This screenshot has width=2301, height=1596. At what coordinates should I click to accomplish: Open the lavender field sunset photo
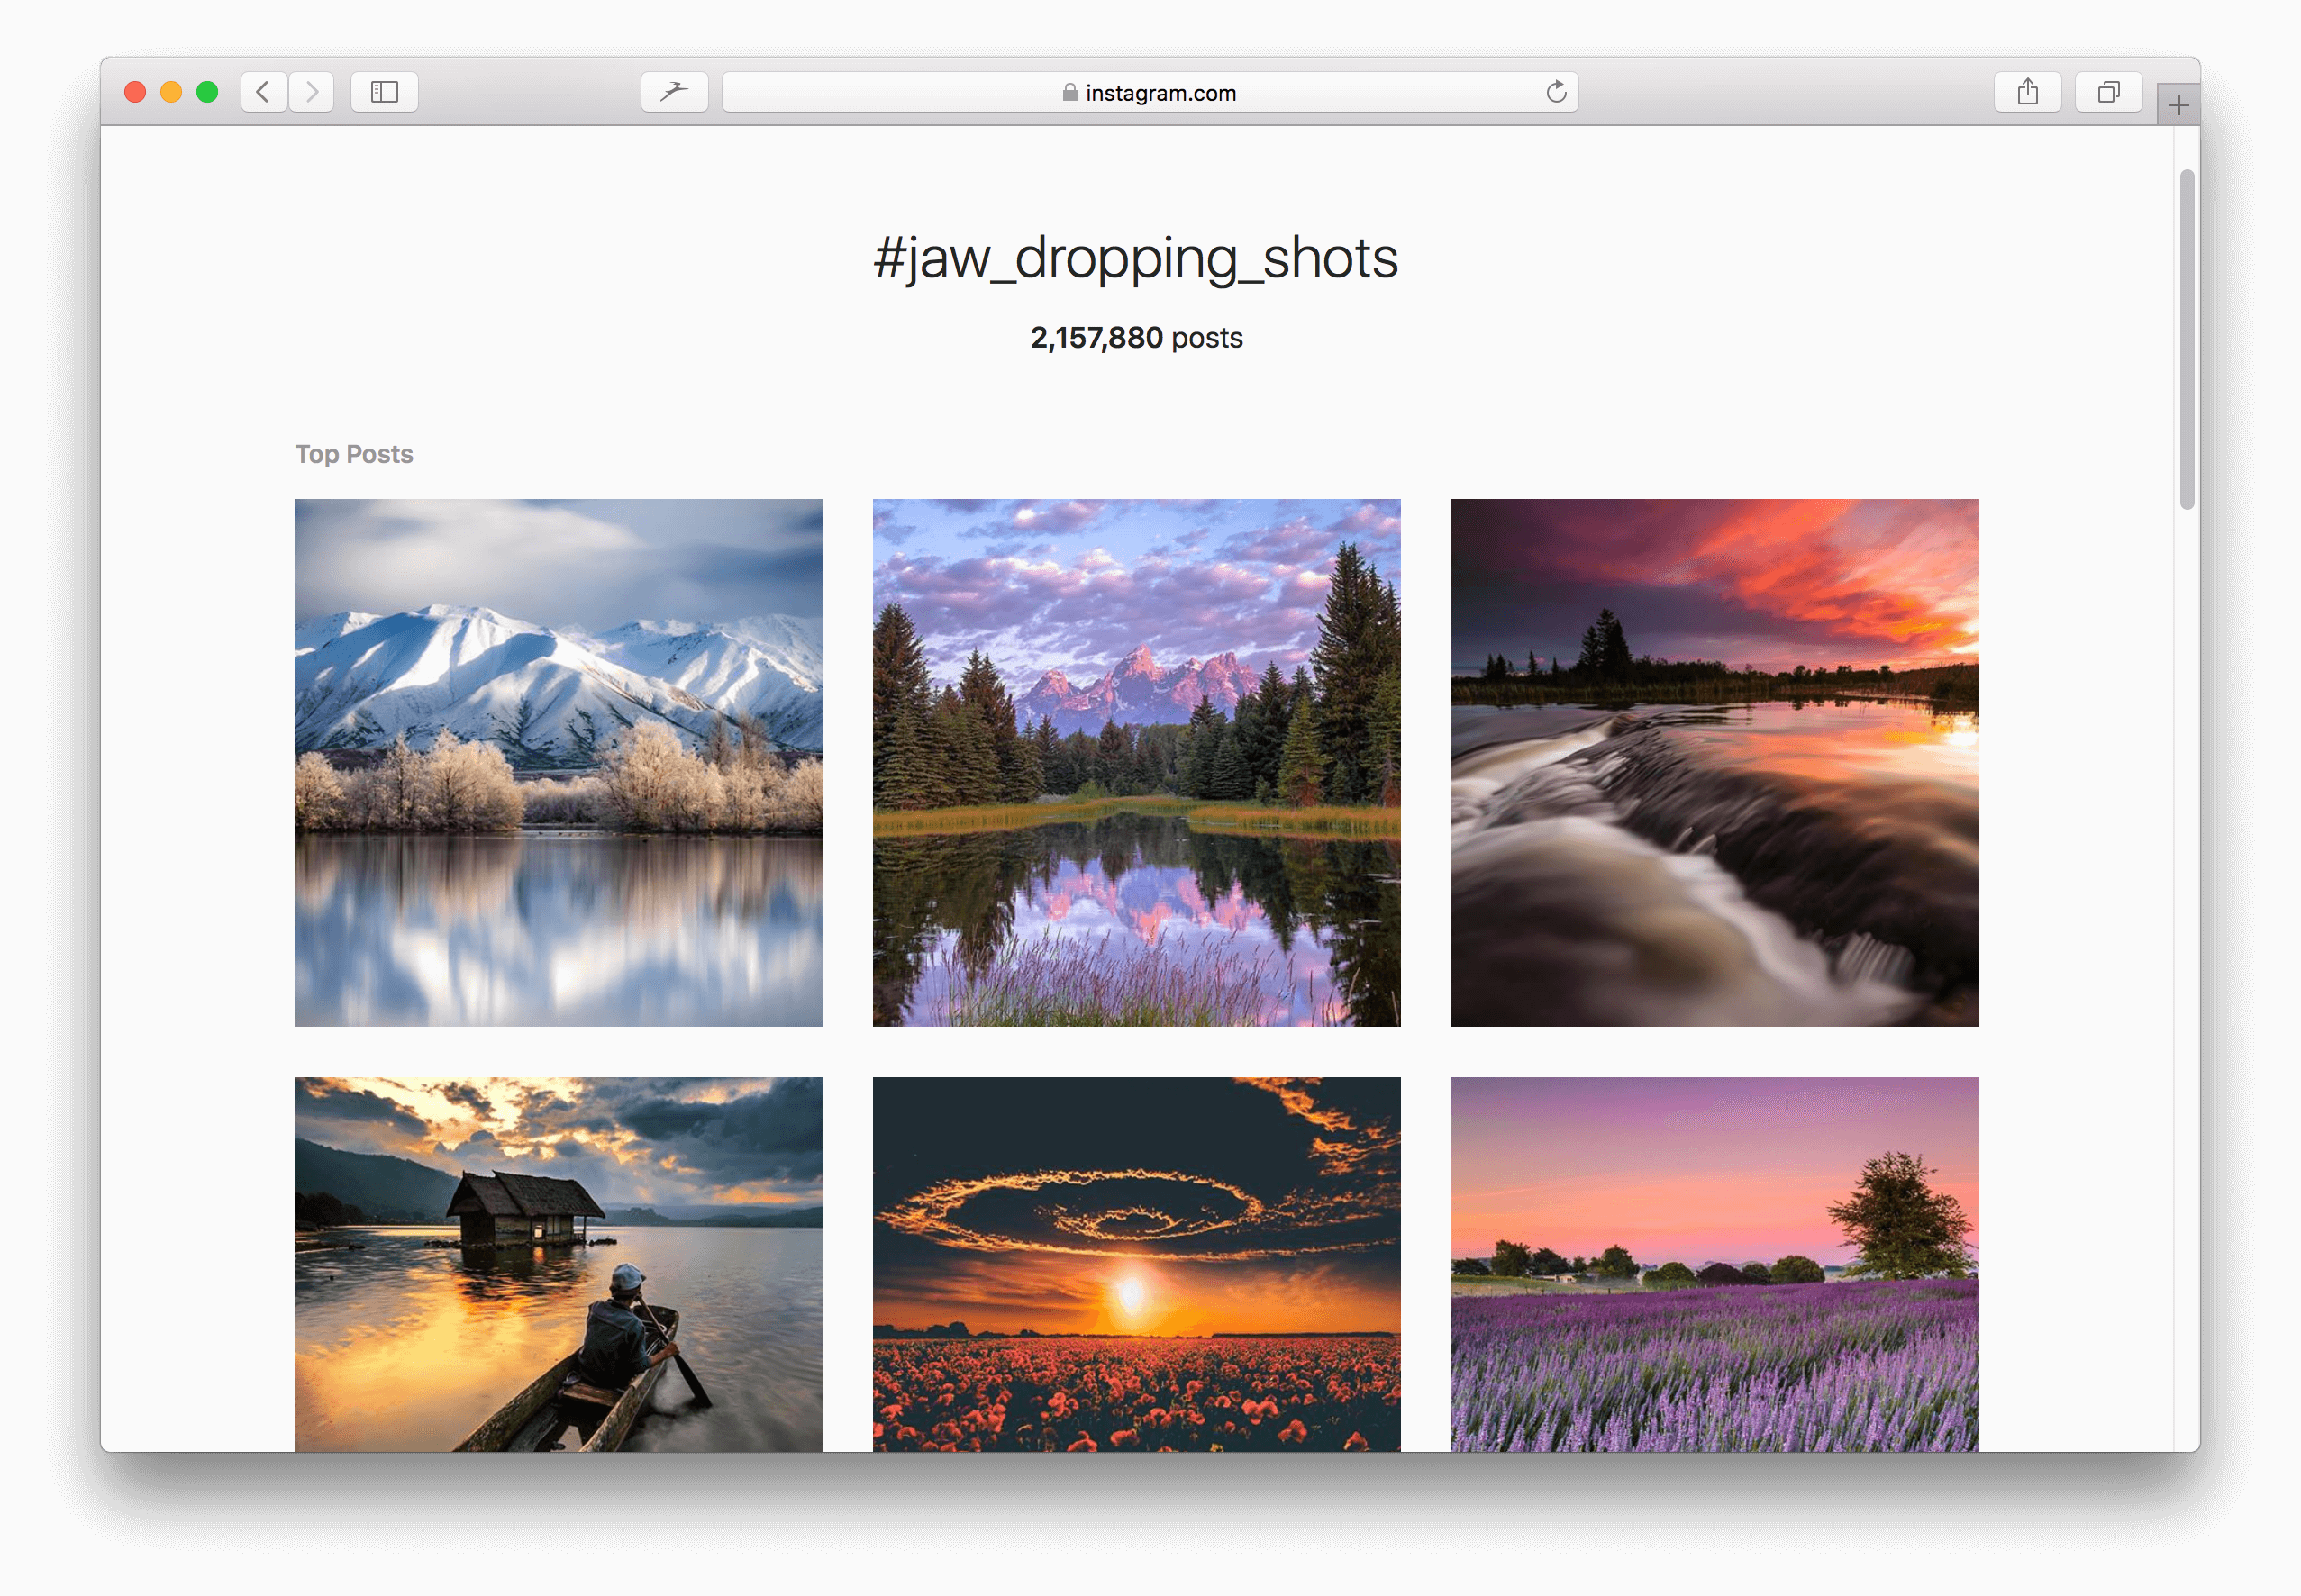pos(1714,1263)
